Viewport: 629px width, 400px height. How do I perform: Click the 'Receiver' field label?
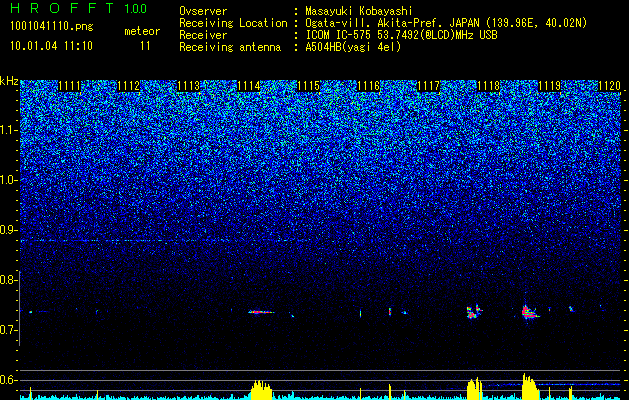click(203, 35)
